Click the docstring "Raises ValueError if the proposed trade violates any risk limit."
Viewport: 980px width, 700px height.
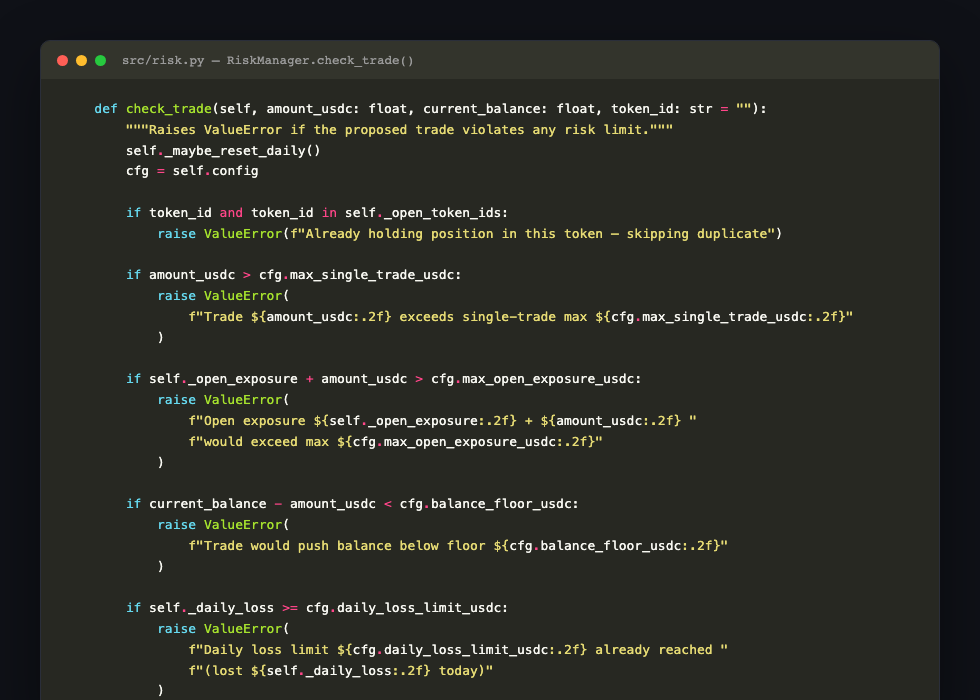[x=399, y=129]
